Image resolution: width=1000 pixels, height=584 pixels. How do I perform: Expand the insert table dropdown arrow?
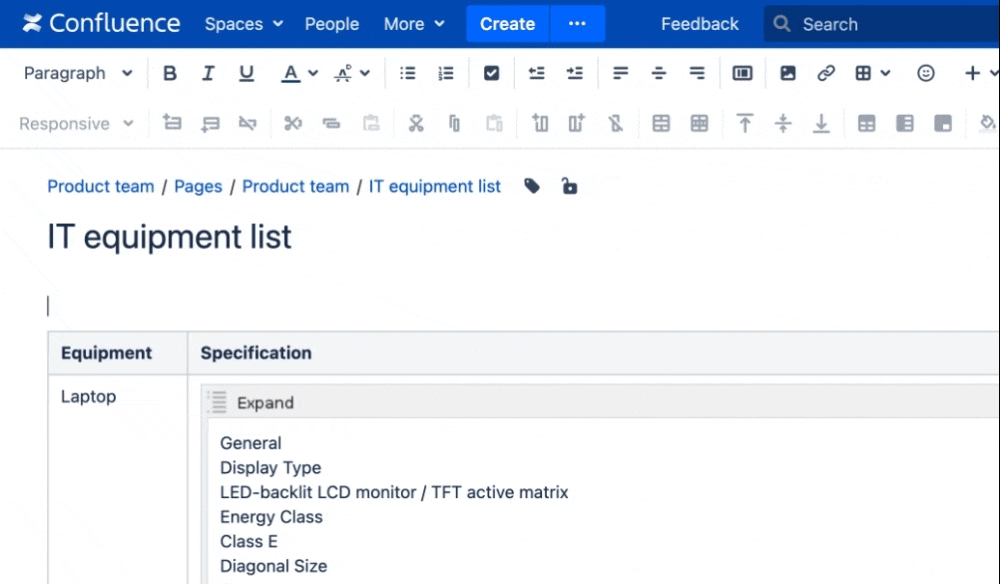tap(885, 73)
